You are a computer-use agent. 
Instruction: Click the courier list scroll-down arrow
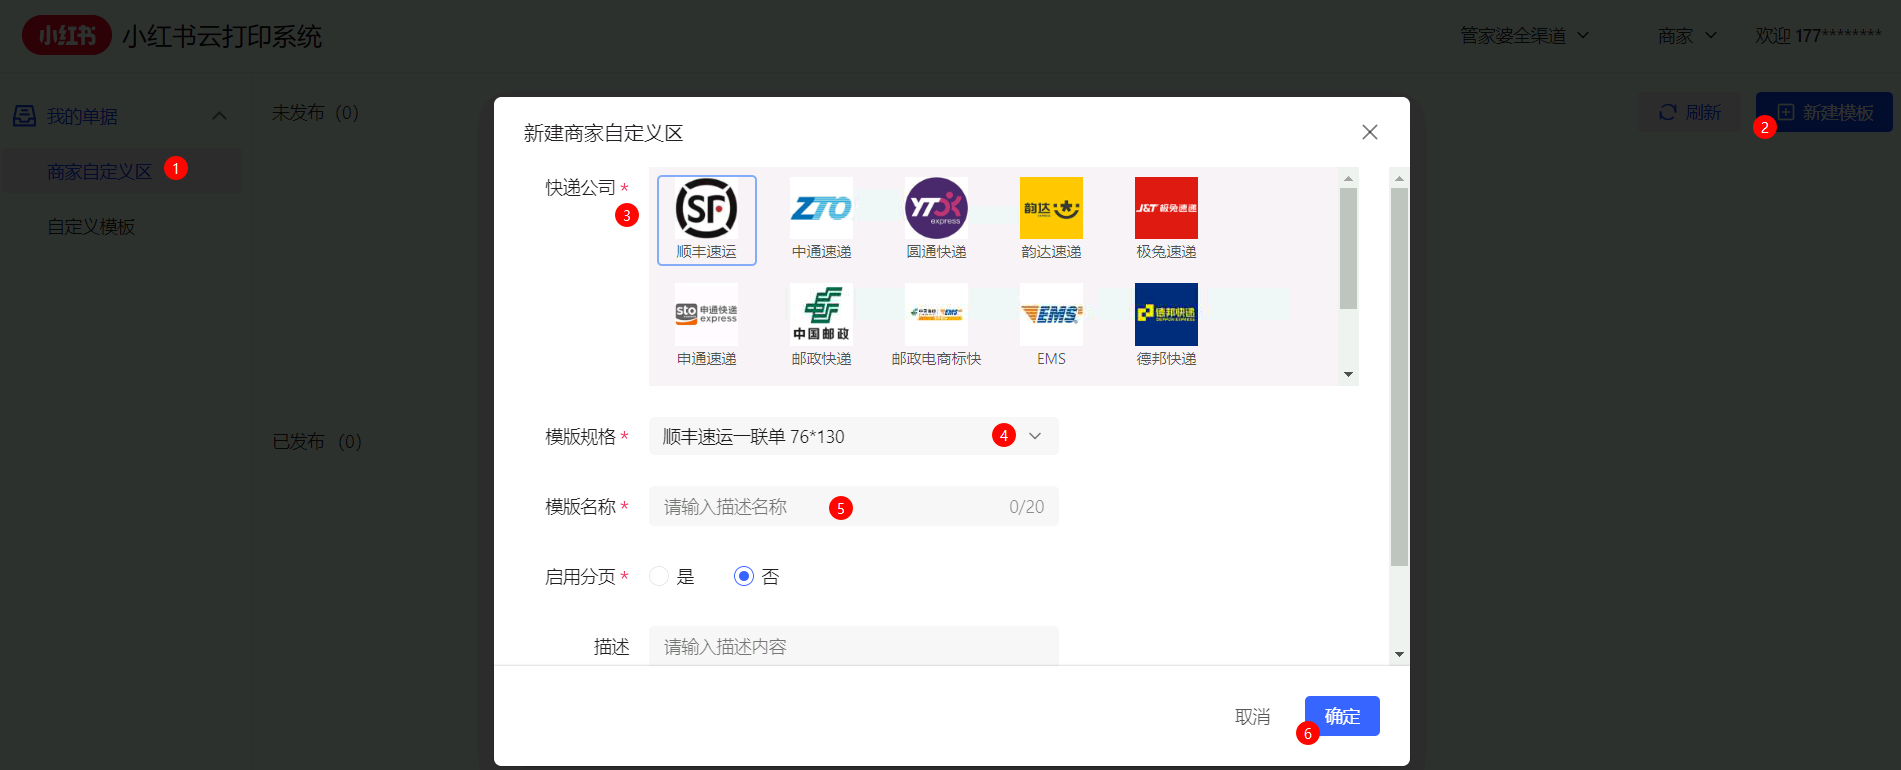point(1348,375)
